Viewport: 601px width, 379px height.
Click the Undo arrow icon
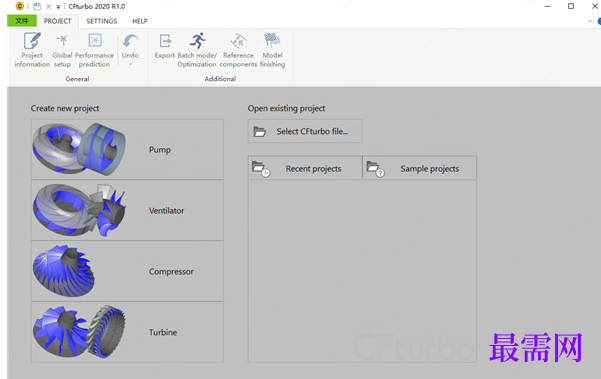pos(130,41)
